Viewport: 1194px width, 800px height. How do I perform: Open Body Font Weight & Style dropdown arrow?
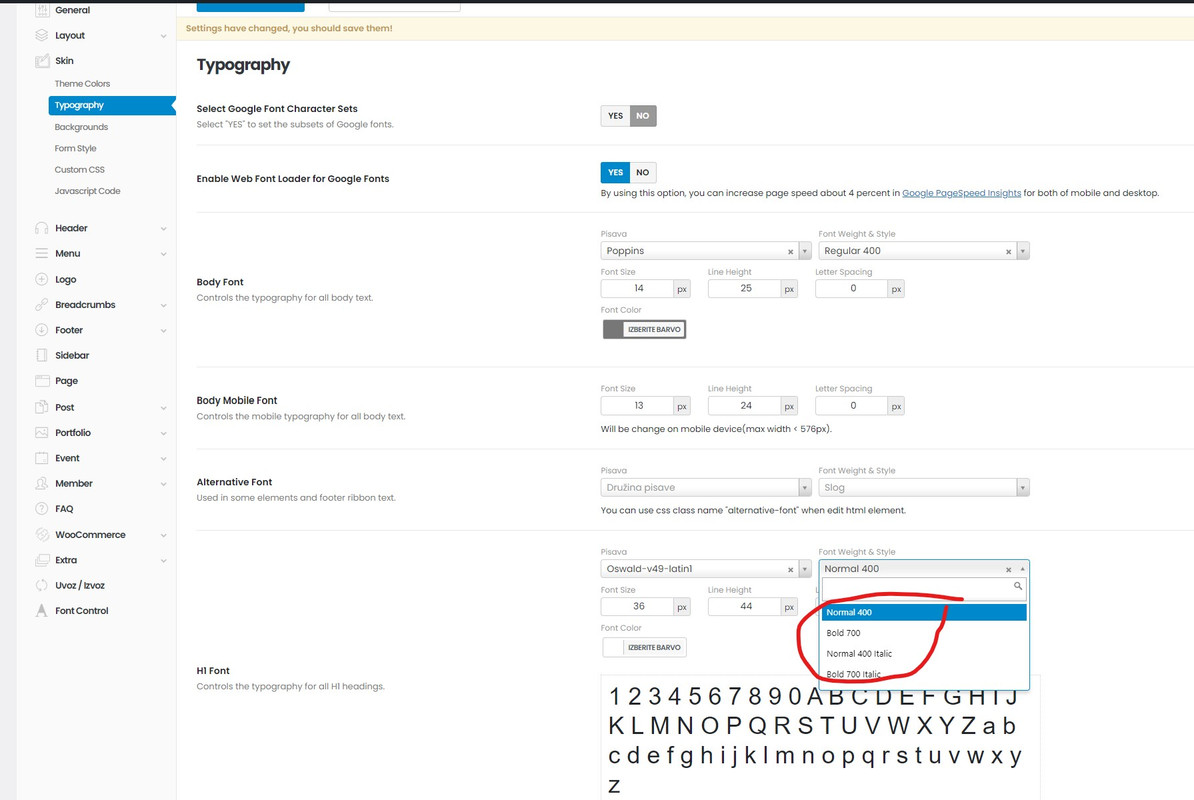click(x=1023, y=251)
